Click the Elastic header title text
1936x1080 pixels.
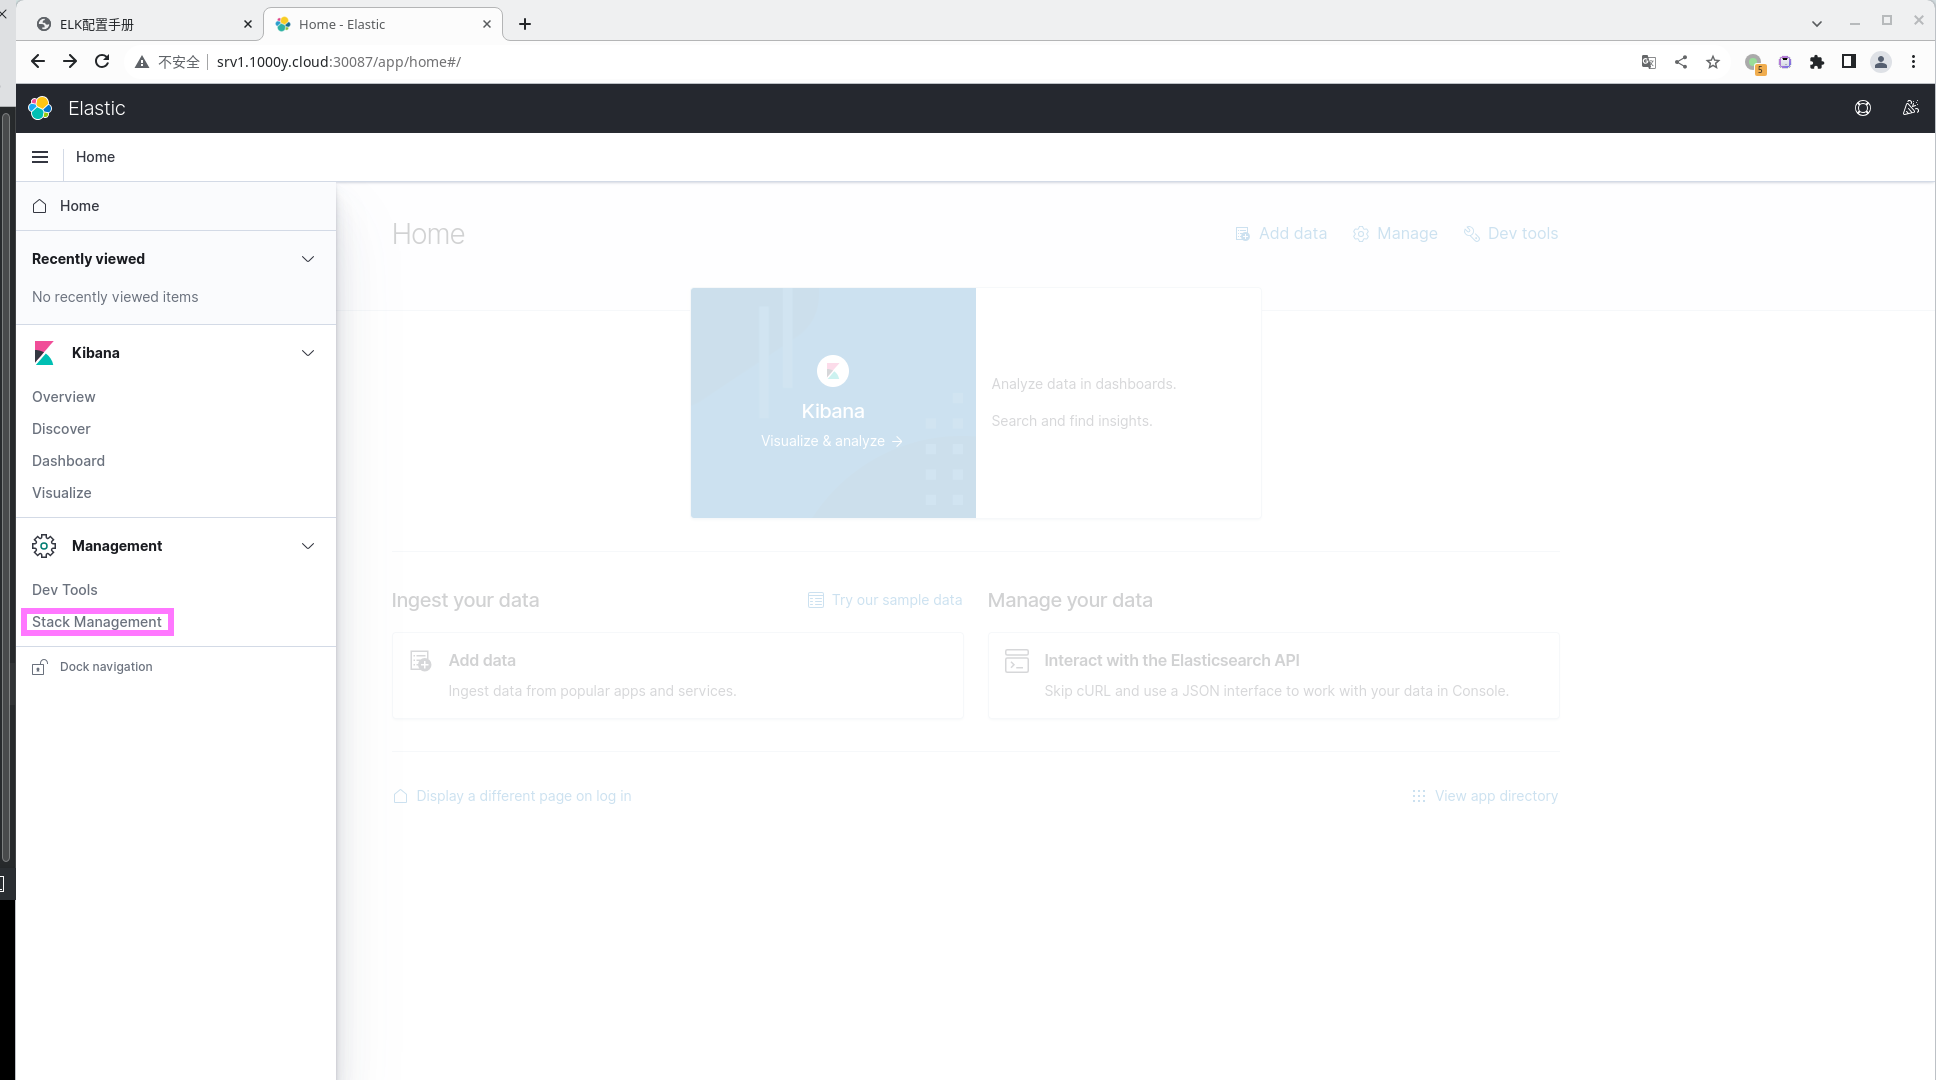(97, 108)
